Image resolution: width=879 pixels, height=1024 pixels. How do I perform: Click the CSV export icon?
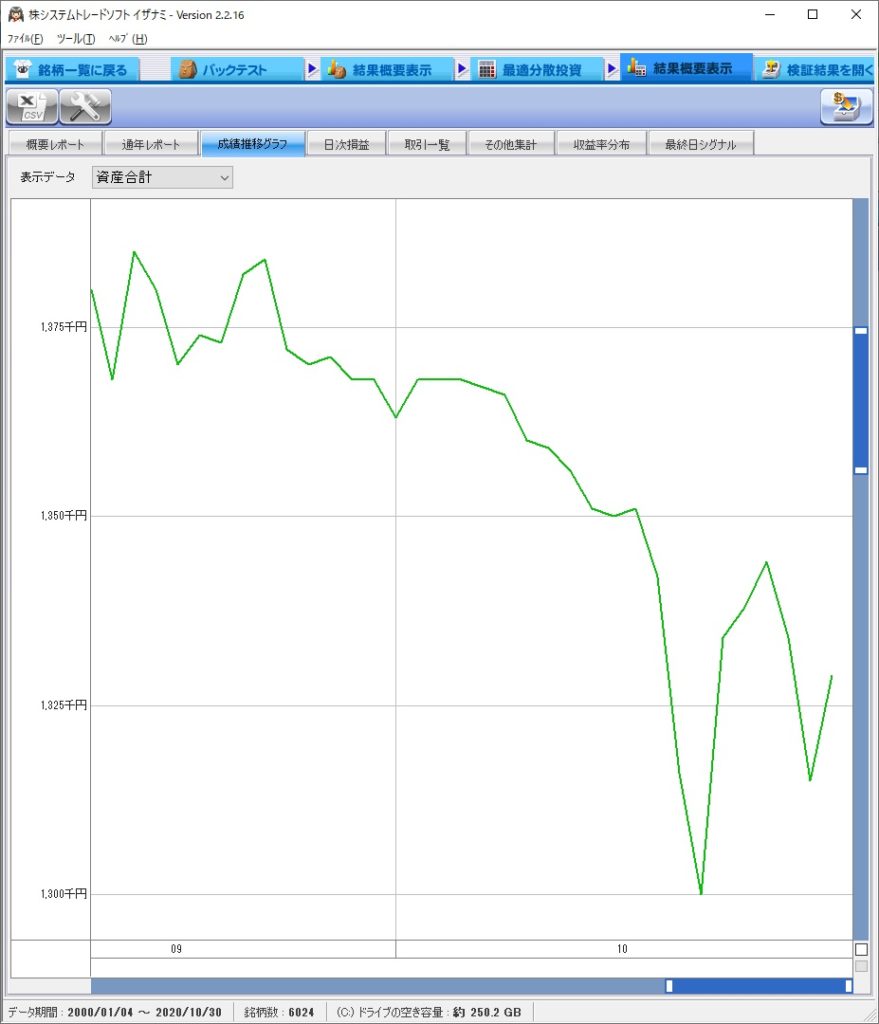point(31,106)
